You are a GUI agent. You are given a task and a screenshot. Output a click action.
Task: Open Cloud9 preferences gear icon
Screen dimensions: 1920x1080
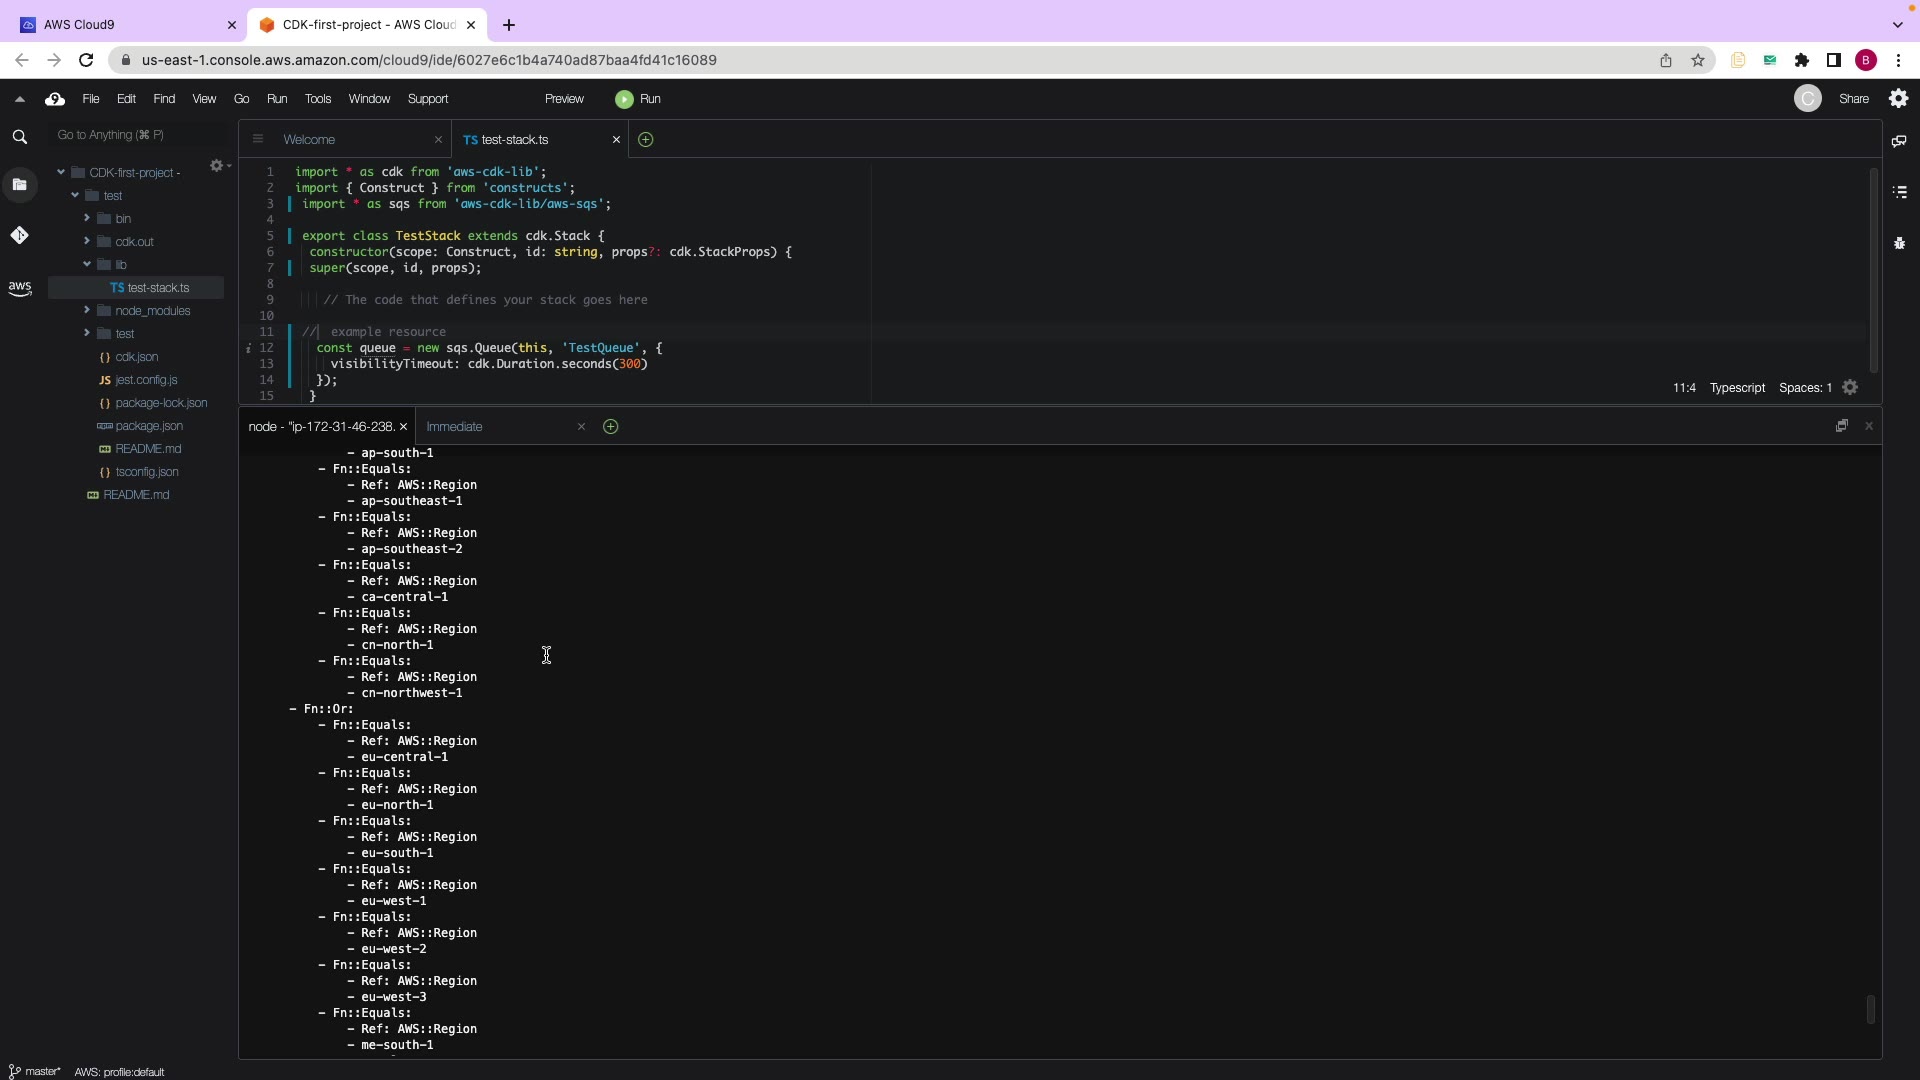[1898, 99]
